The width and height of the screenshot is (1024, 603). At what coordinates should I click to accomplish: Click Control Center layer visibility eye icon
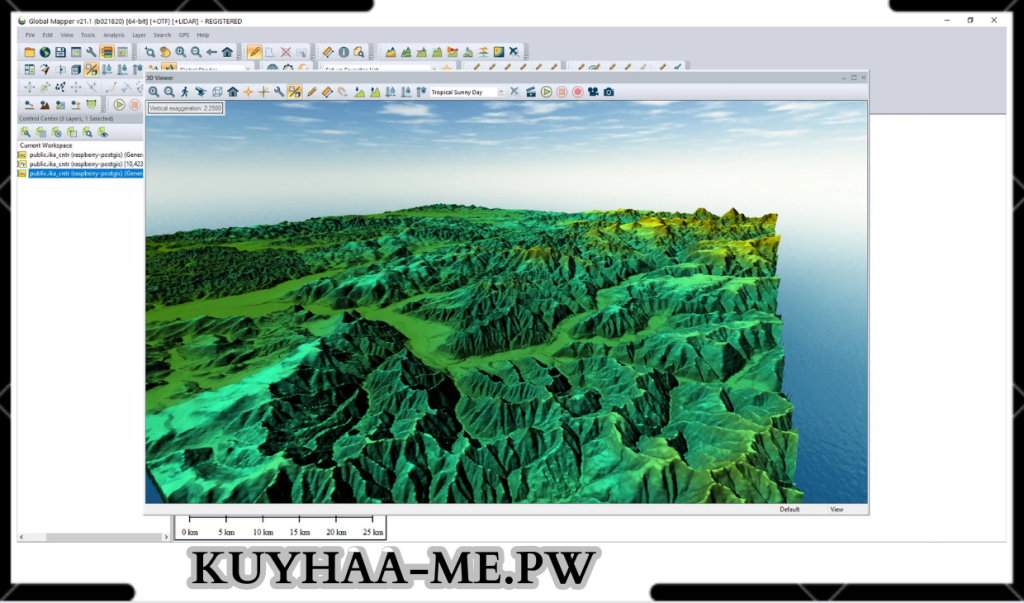point(103,132)
